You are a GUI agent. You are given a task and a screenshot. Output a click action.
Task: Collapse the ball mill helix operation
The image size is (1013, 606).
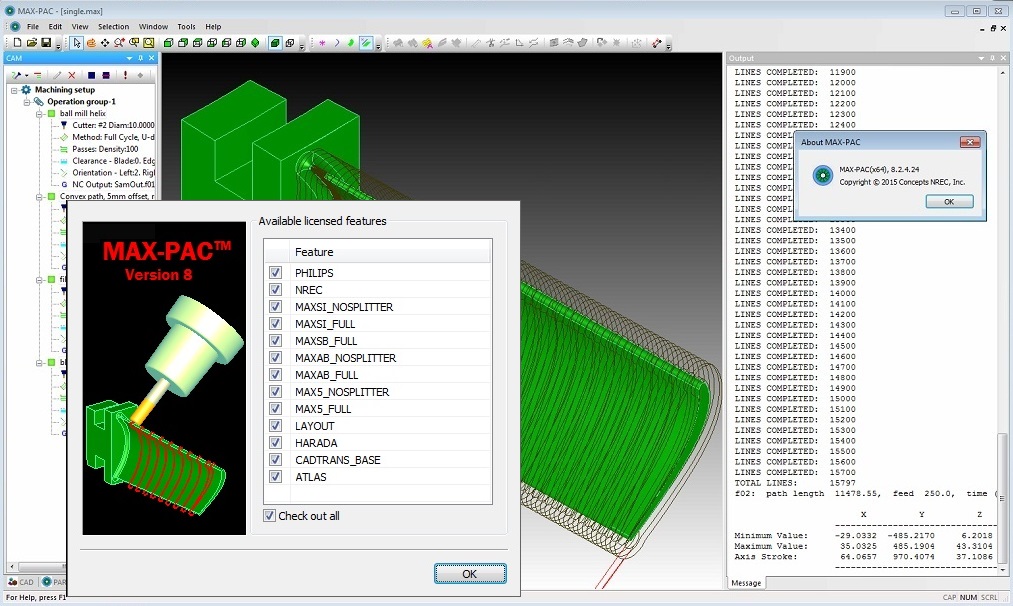coord(39,114)
